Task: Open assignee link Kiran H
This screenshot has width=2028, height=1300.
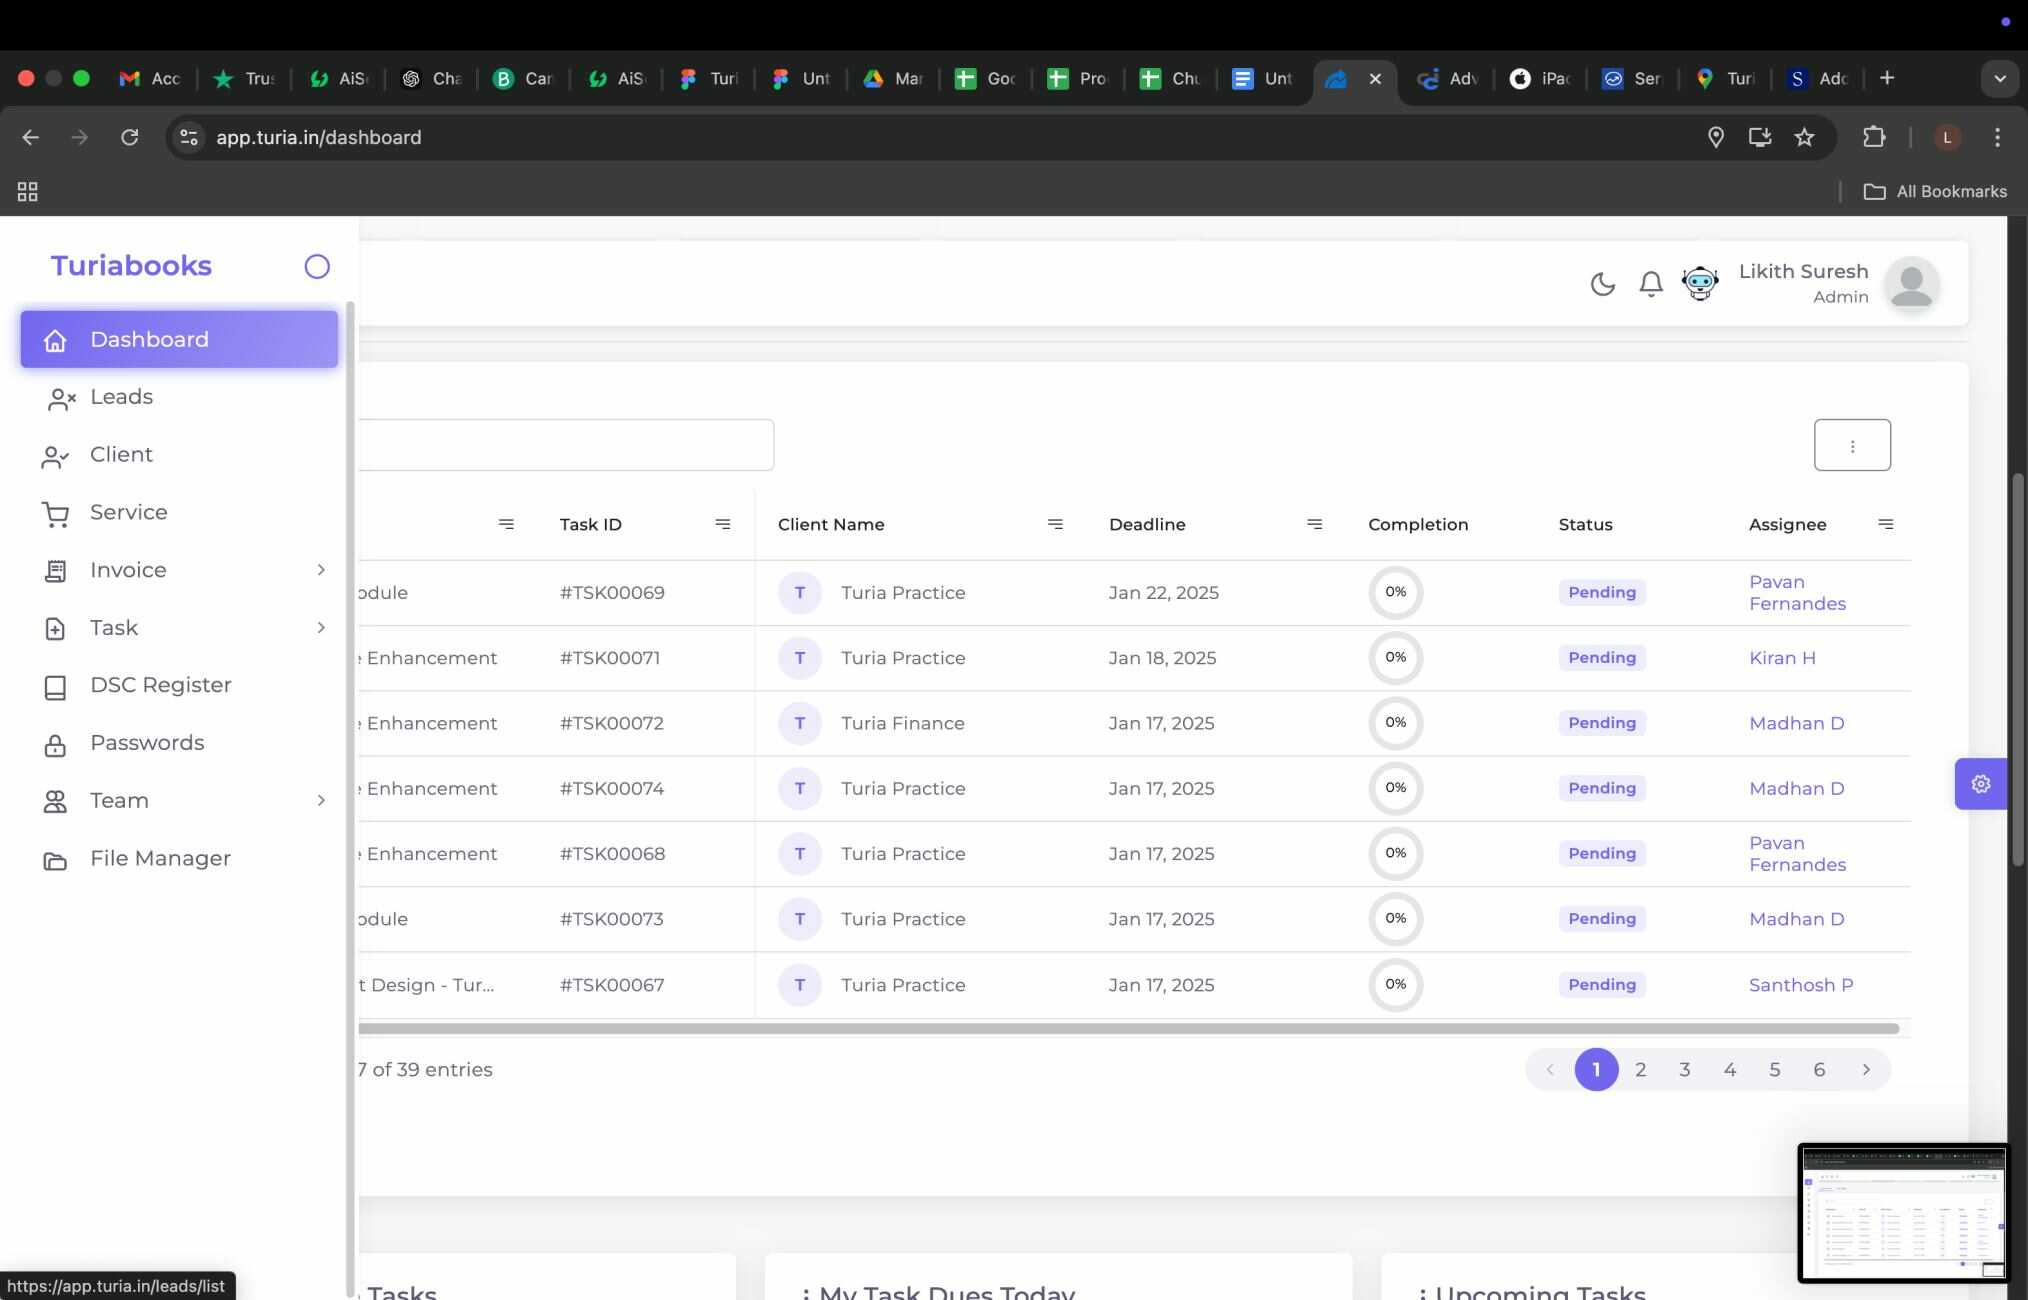Action: coord(1782,658)
